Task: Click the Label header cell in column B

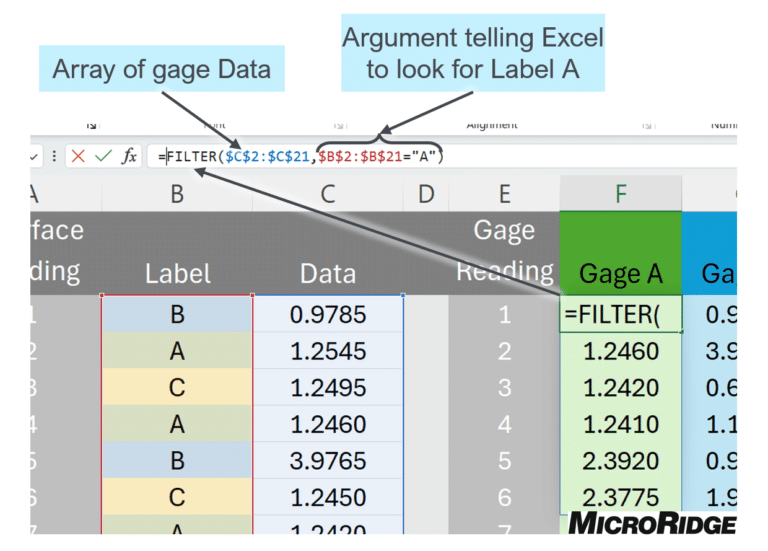Action: coord(177,273)
